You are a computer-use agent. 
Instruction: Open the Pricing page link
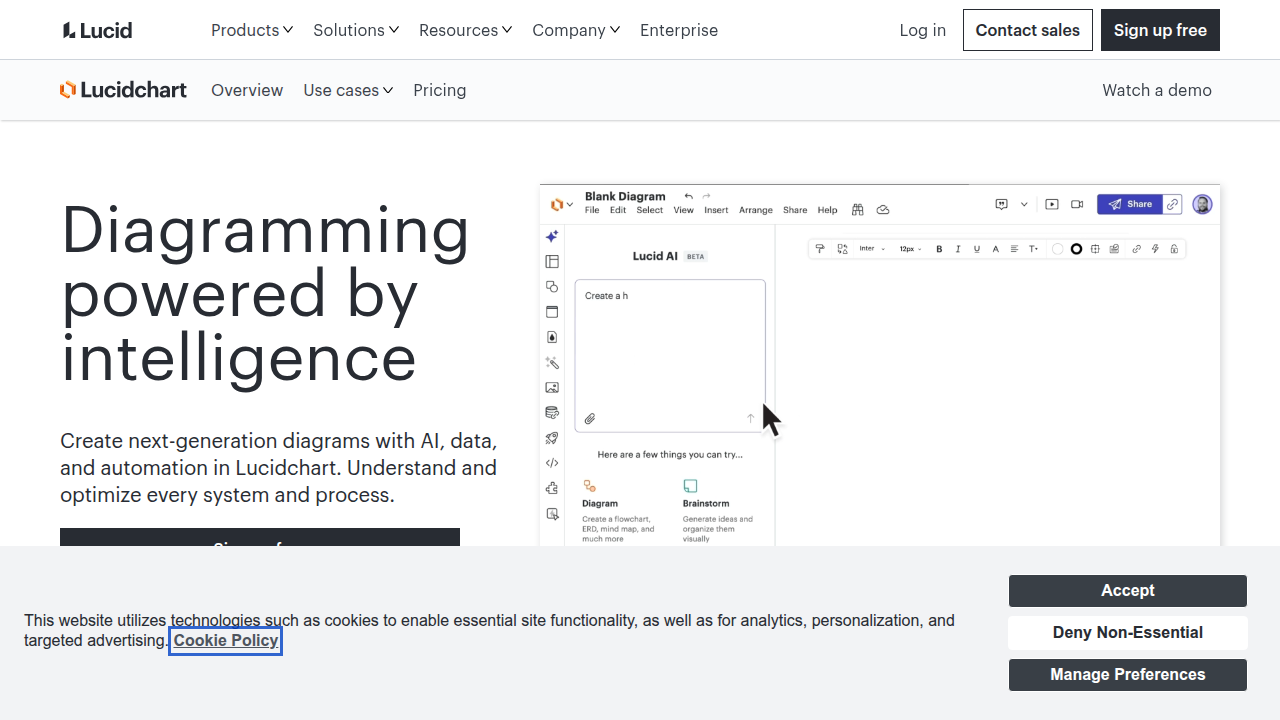pyautogui.click(x=440, y=90)
